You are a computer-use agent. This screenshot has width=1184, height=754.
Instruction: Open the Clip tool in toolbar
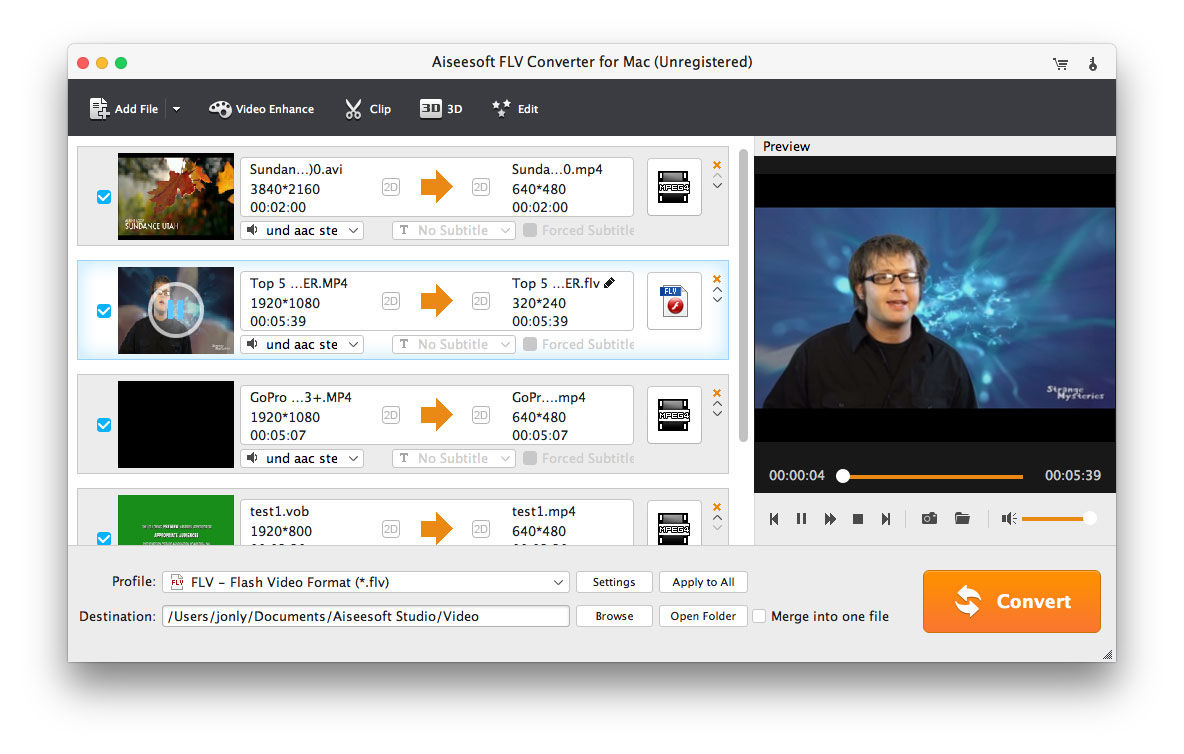(x=367, y=109)
